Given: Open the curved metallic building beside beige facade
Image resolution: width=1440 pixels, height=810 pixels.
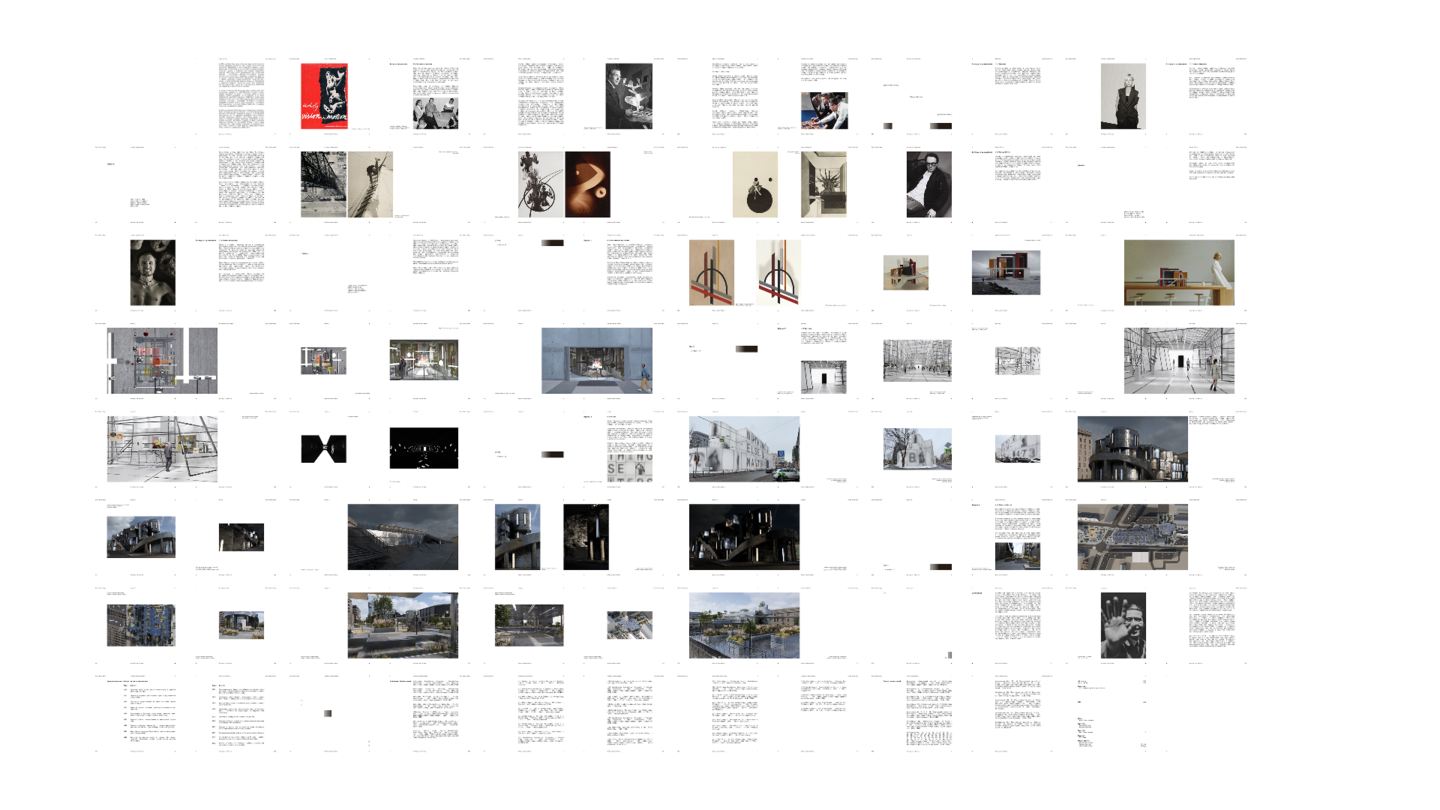Looking at the screenshot, I should tap(1132, 449).
